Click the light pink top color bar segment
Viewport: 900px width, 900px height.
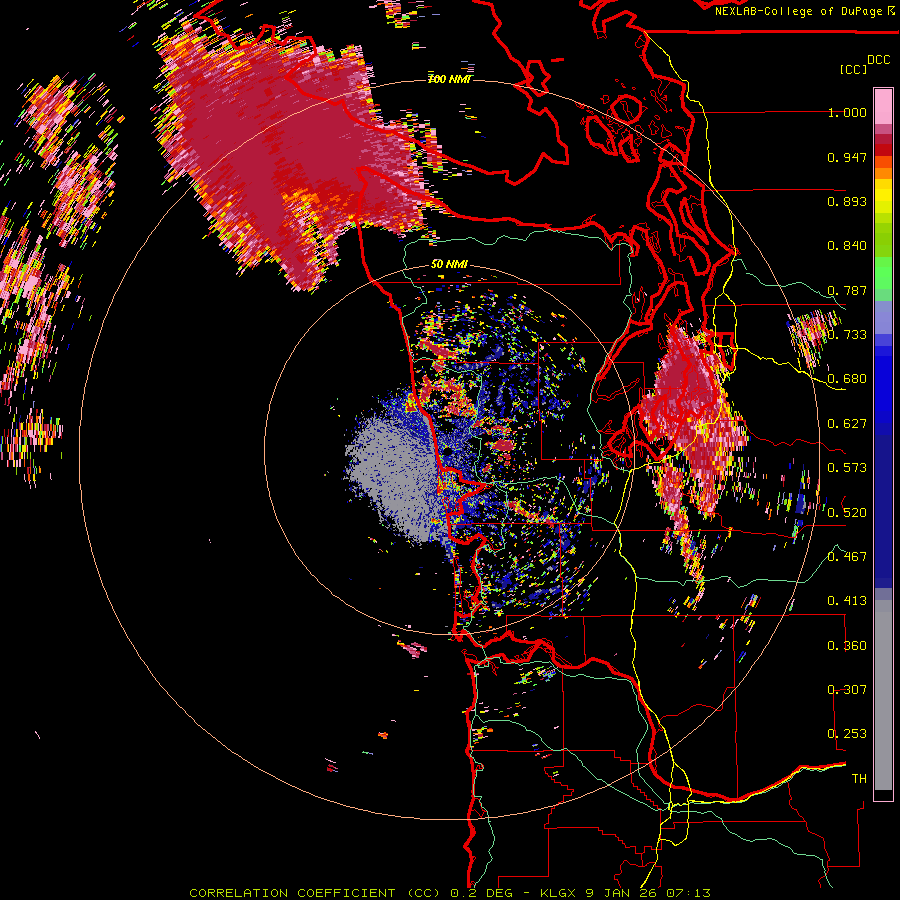click(x=883, y=106)
